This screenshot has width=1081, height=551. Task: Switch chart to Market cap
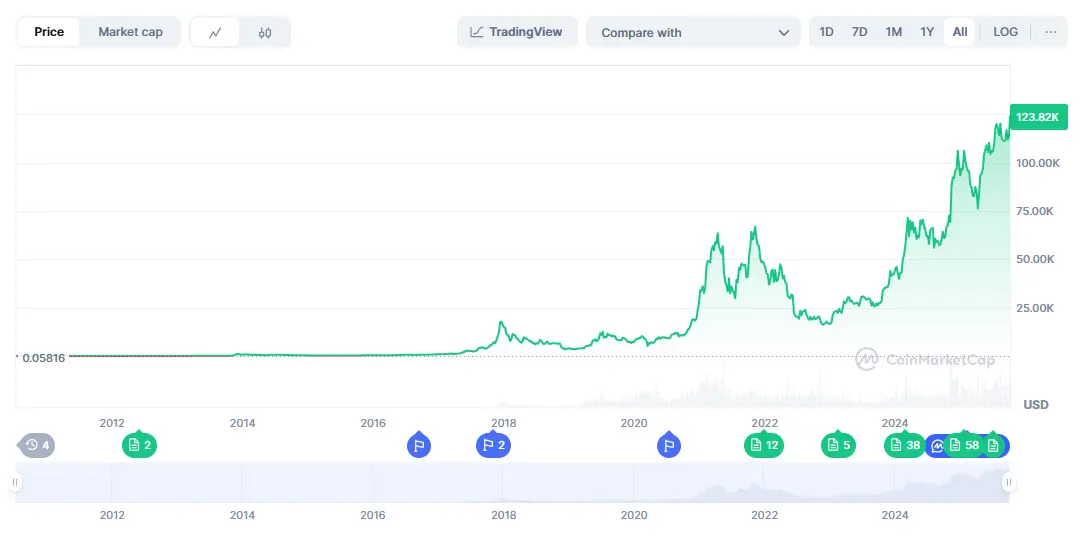[130, 32]
